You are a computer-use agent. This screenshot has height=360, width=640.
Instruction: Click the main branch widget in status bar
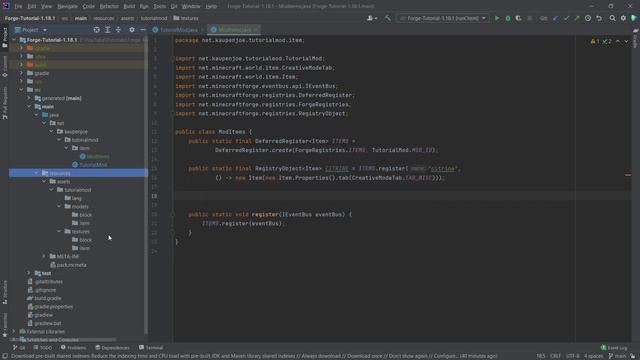tap(617, 356)
